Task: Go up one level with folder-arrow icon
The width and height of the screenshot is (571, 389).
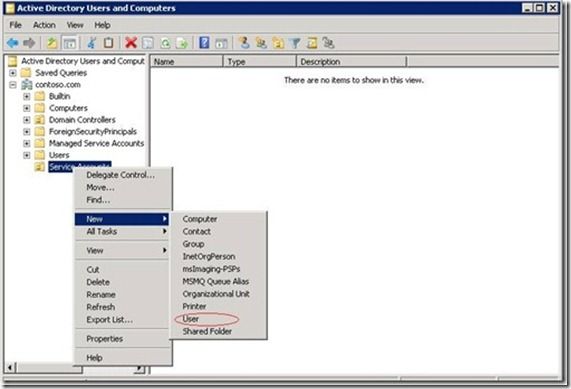Action: coord(52,43)
